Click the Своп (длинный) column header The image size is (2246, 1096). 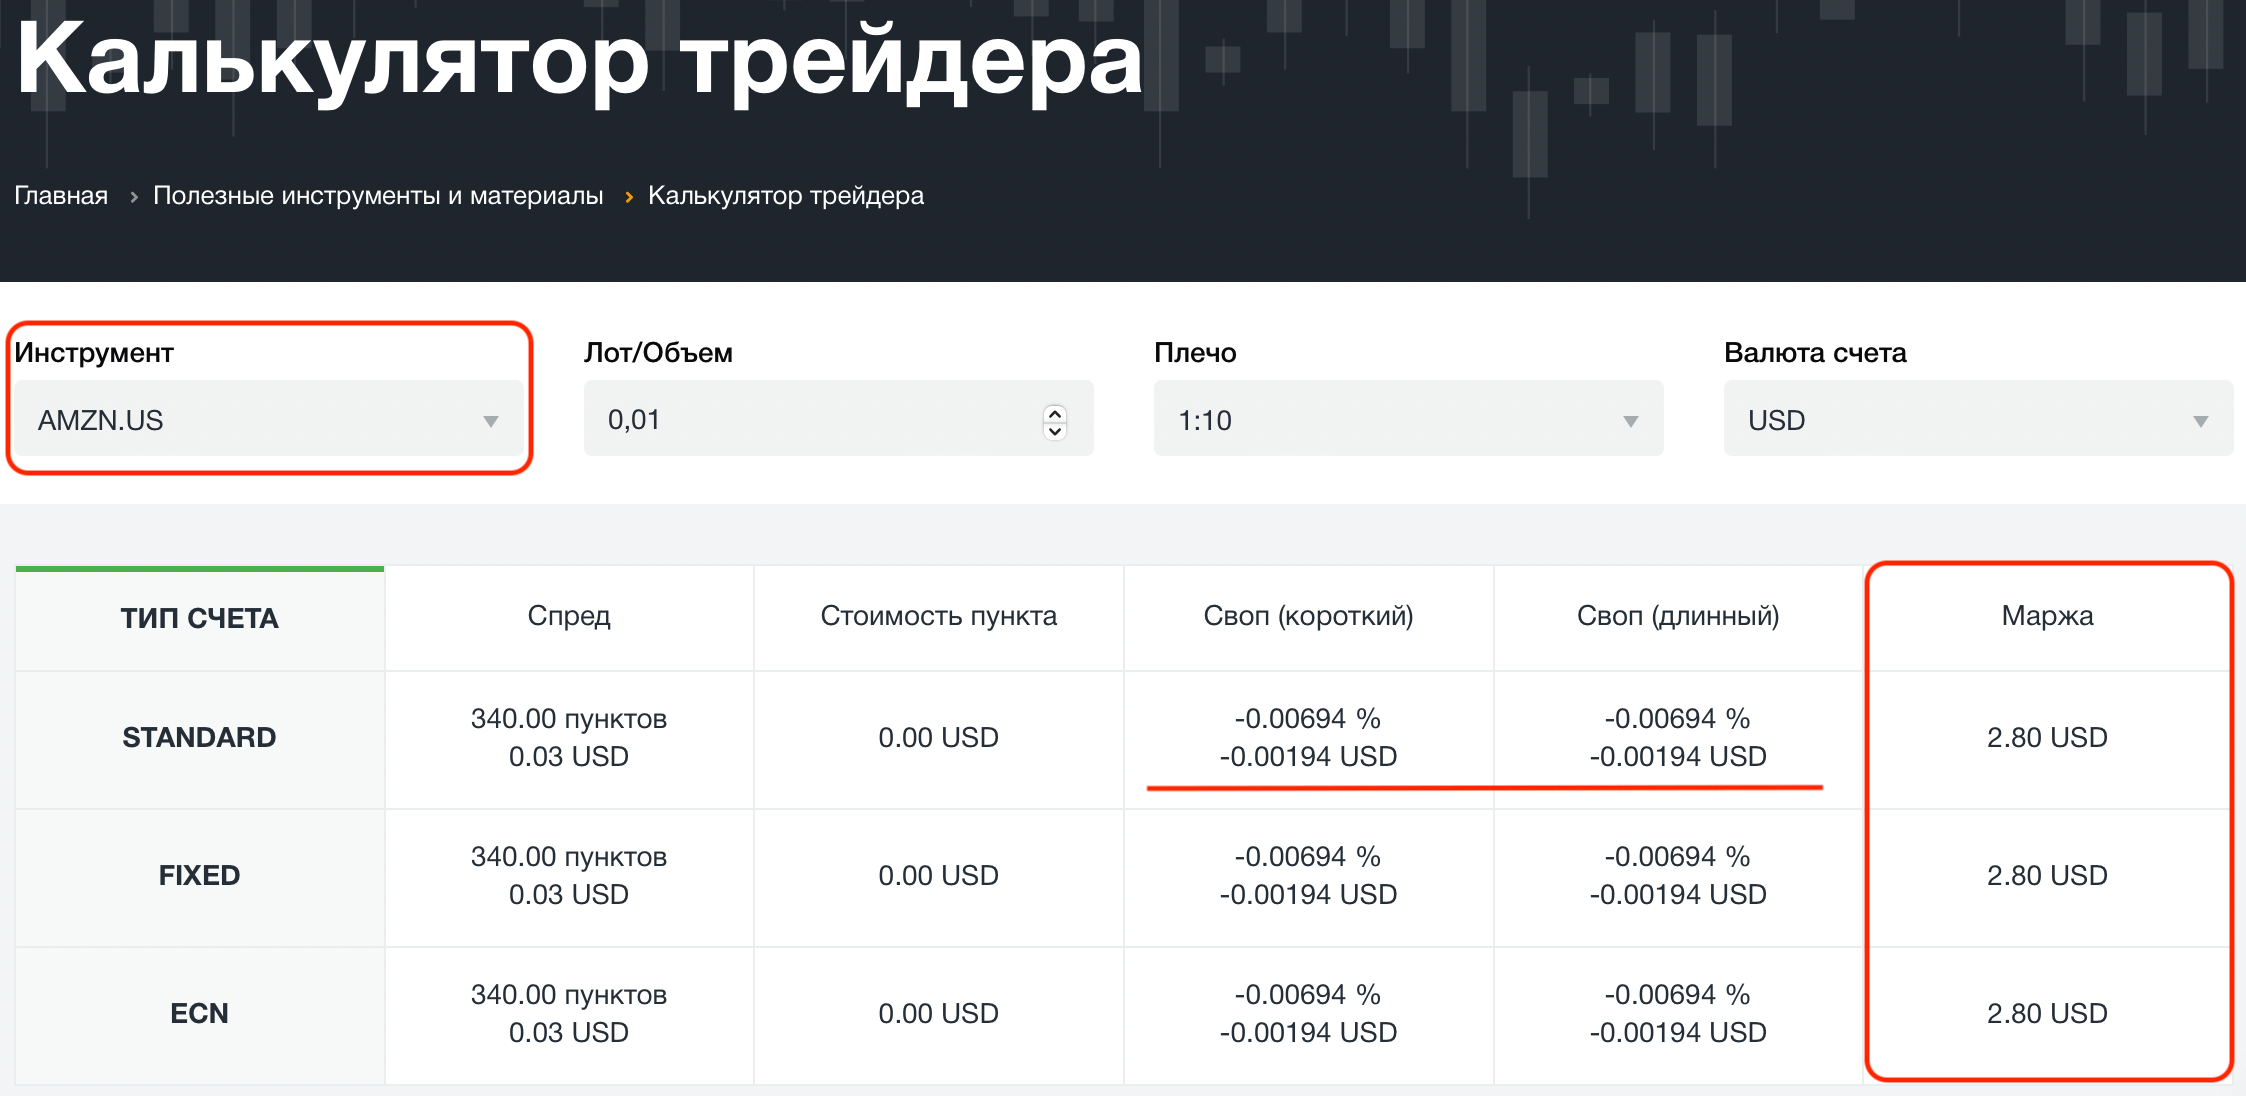click(1678, 617)
